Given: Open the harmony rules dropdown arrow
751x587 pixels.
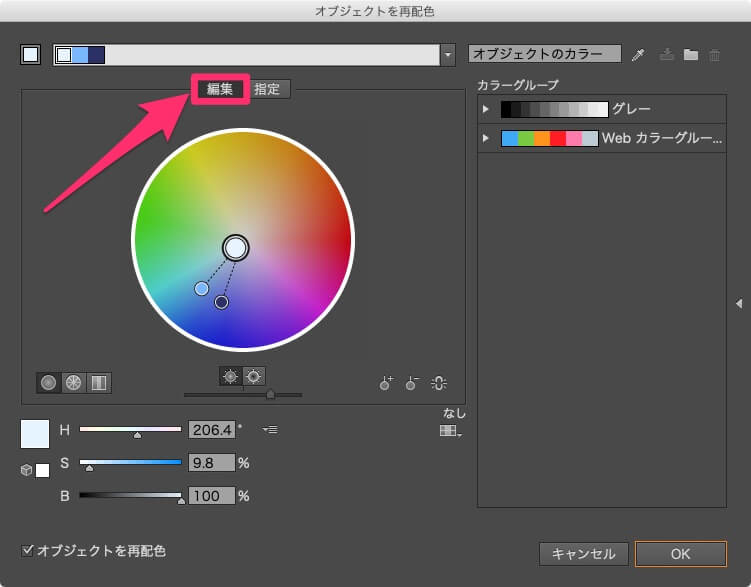Looking at the screenshot, I should [x=447, y=55].
